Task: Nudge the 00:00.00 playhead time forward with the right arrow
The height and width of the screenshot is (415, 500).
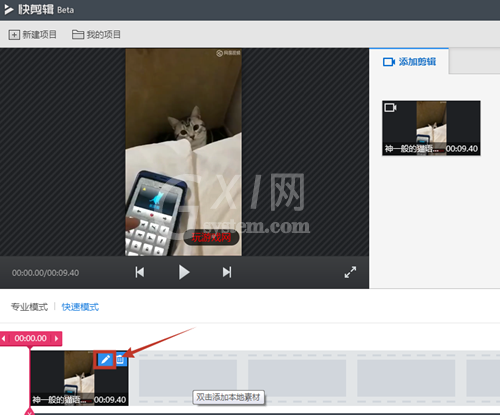Action: [56, 339]
